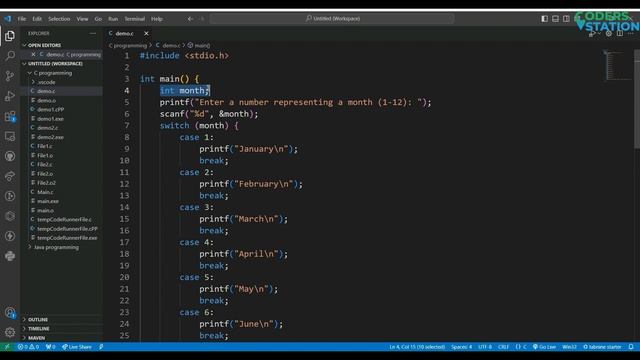Screen dimensions: 640x360
Task: Click the go back arrow in title bar
Action: point(190,19)
